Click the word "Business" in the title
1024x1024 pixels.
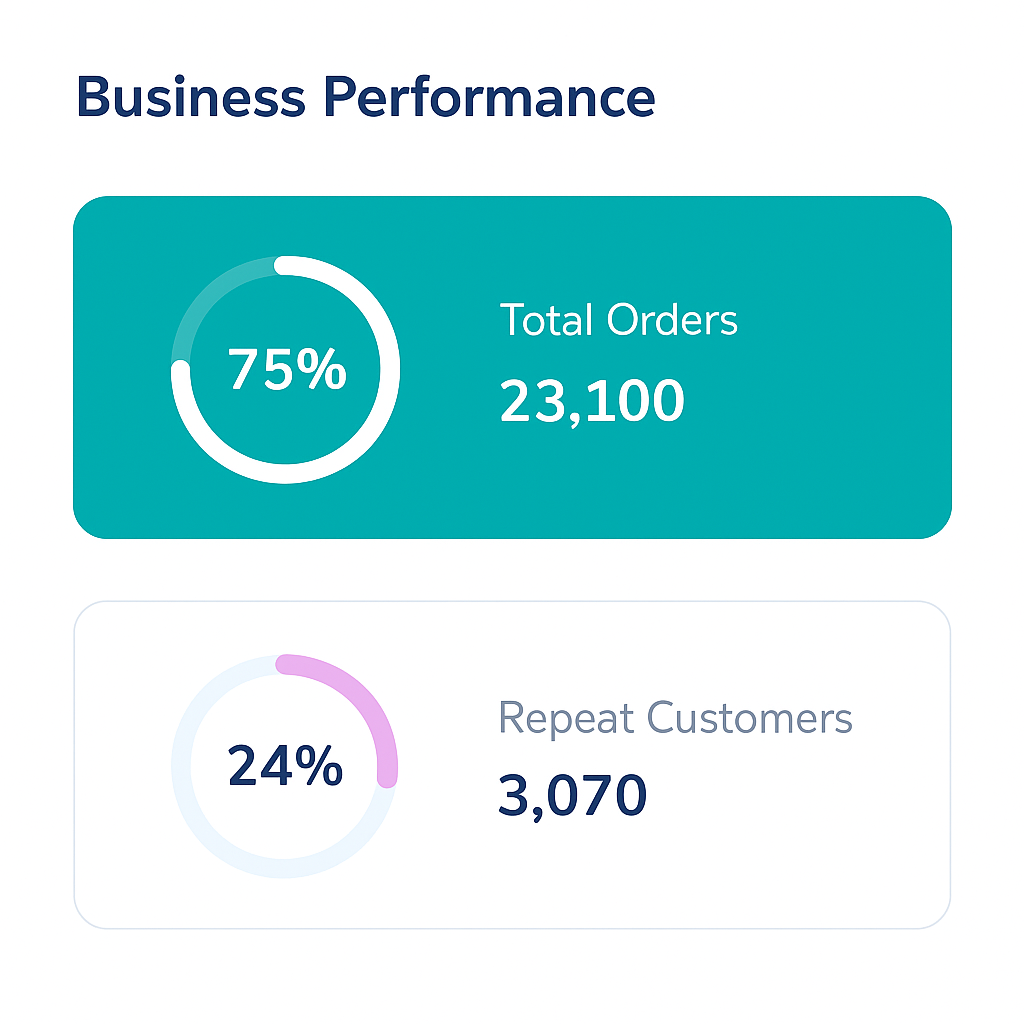[x=190, y=99]
